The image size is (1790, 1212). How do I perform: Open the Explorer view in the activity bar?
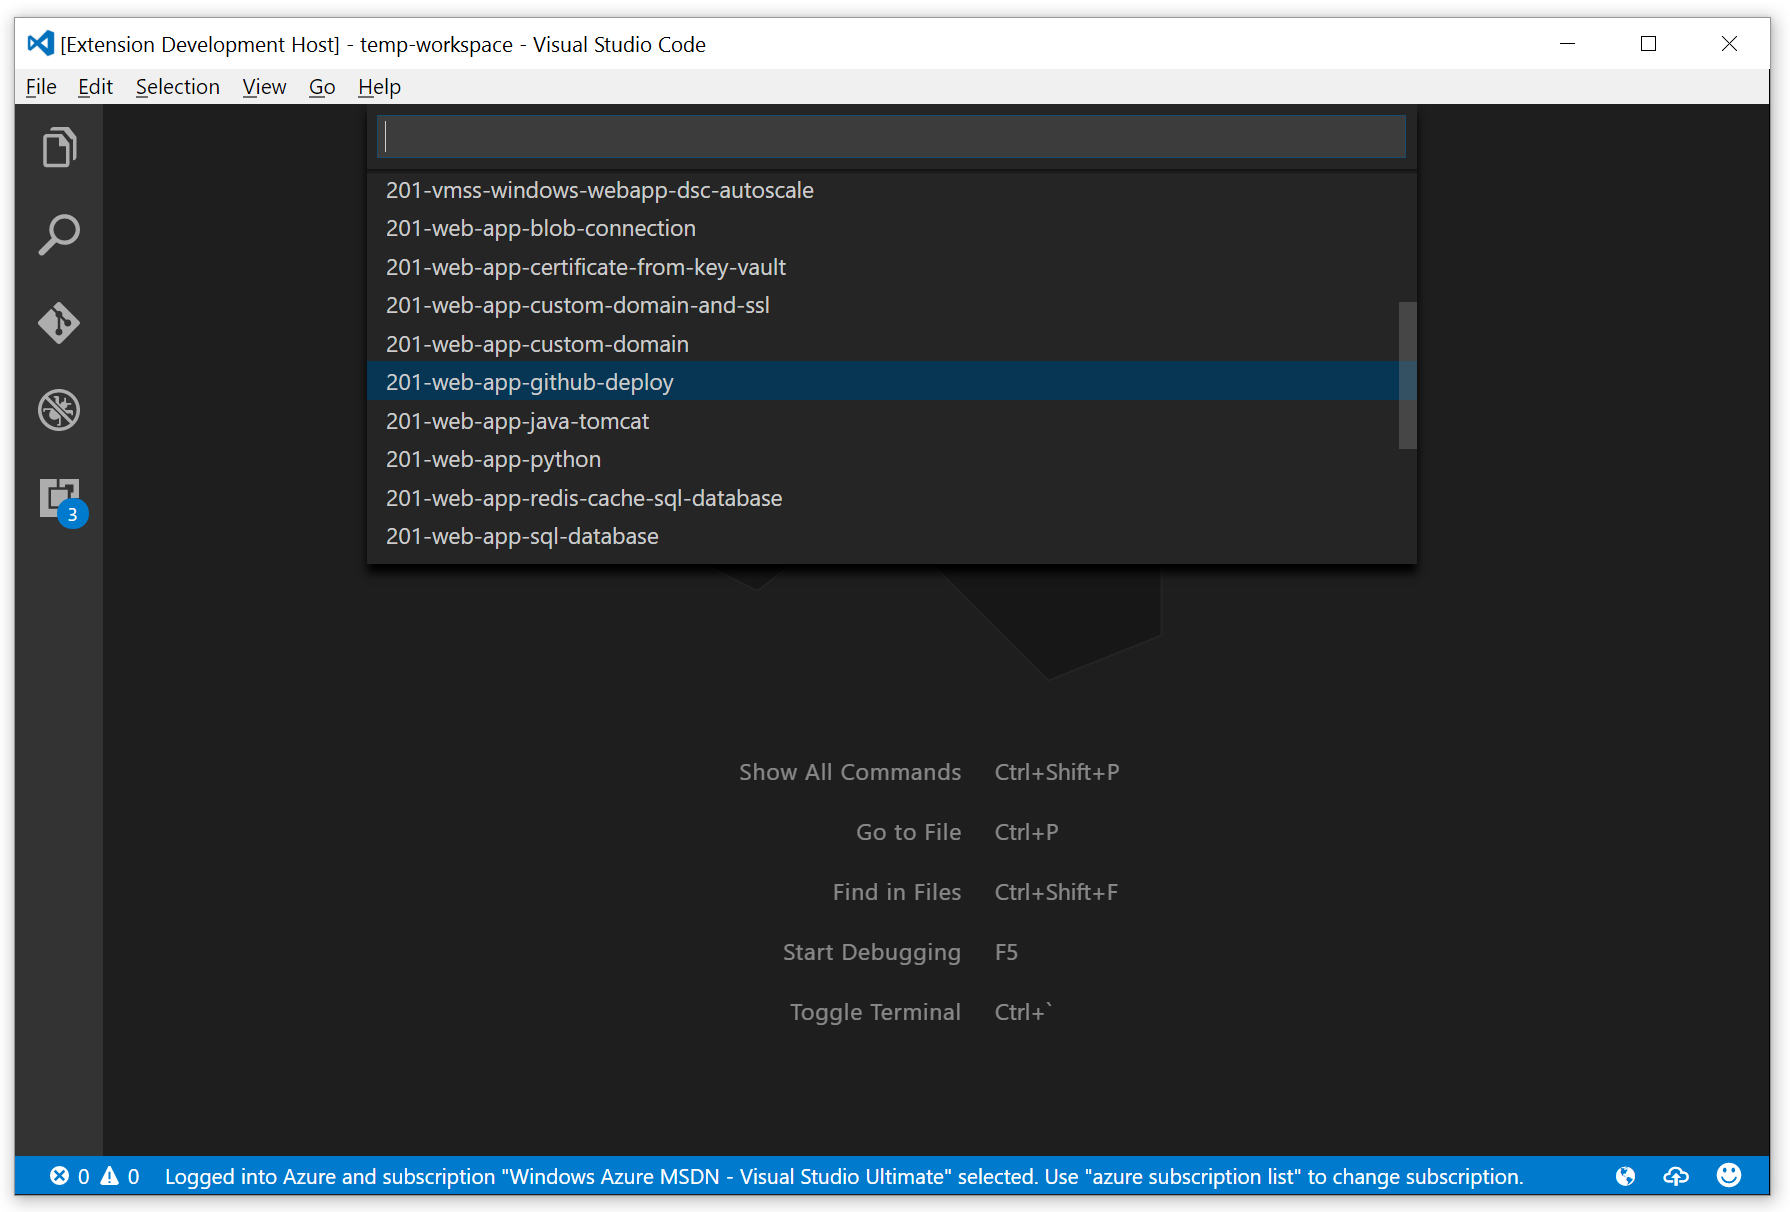coord(59,147)
